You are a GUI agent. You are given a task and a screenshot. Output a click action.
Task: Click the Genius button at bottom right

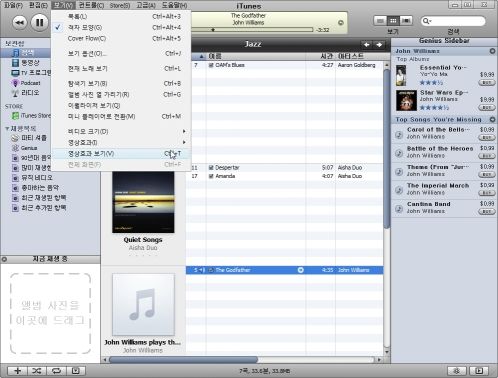pyautogui.click(x=457, y=371)
